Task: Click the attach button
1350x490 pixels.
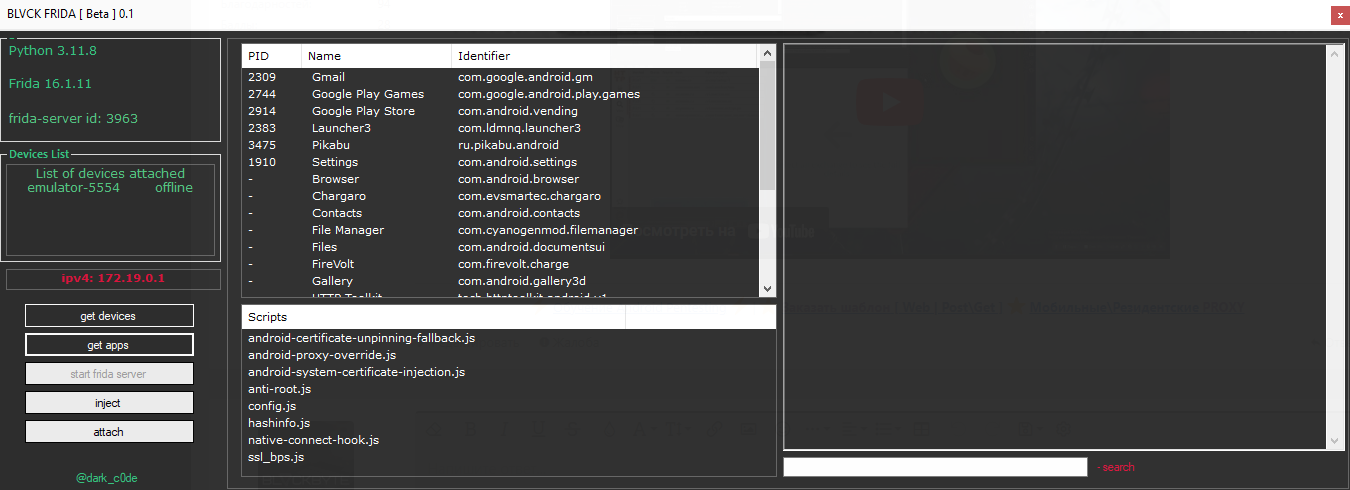Action: (x=109, y=432)
